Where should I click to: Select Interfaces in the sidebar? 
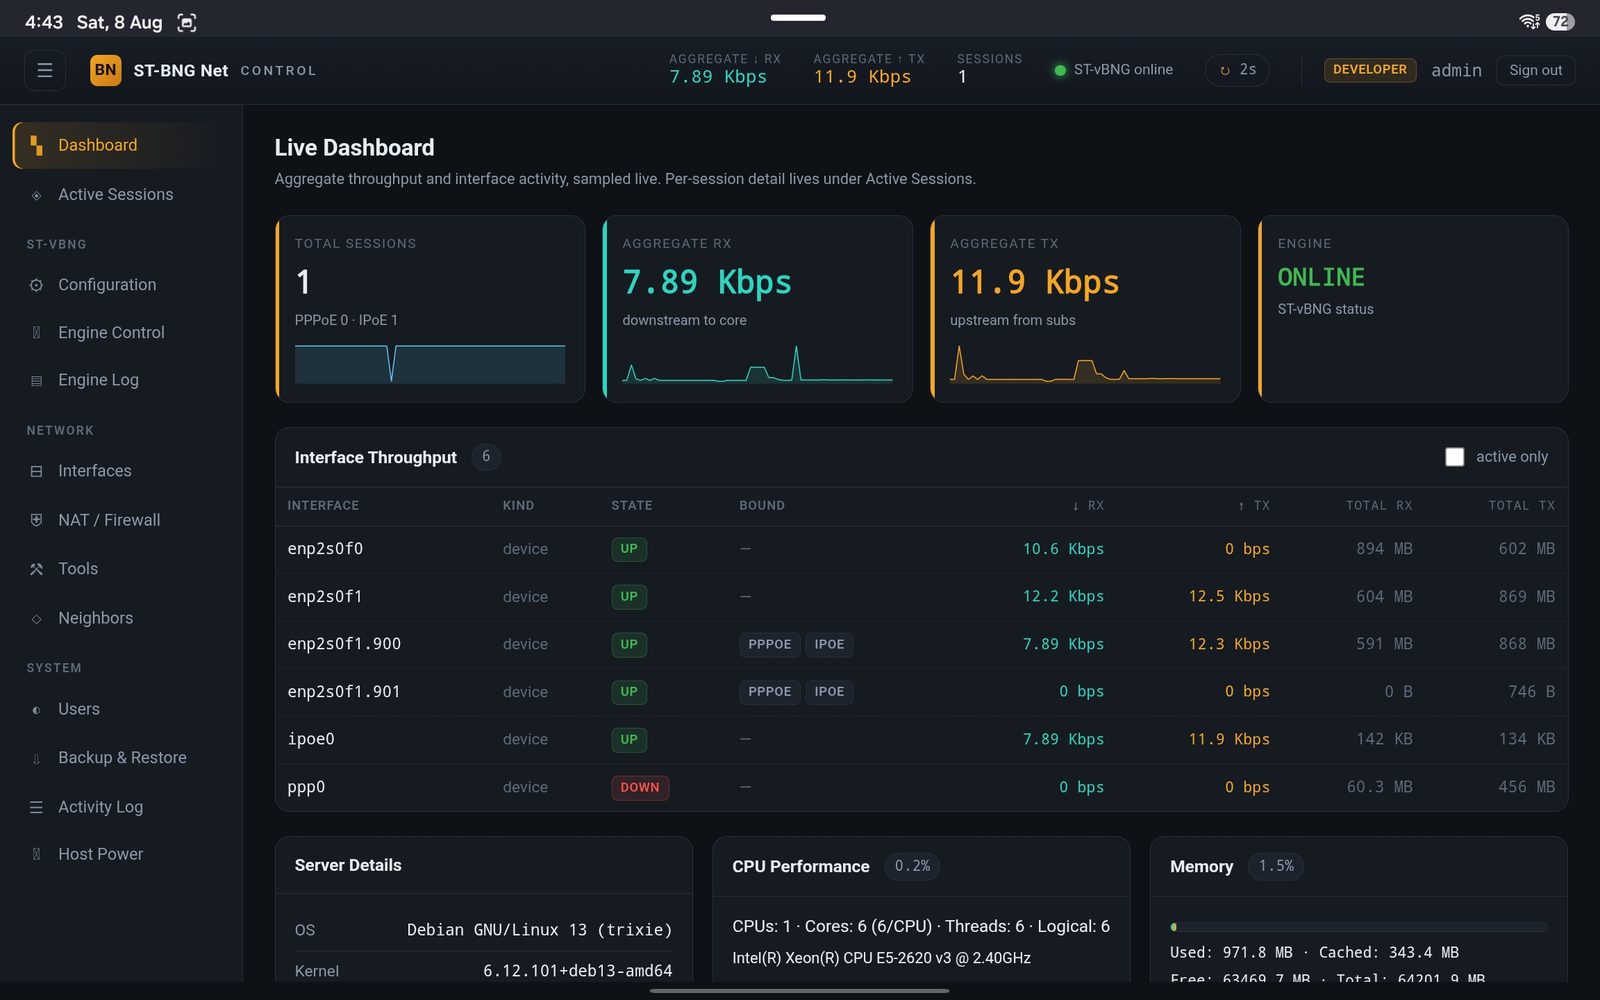tap(120, 471)
